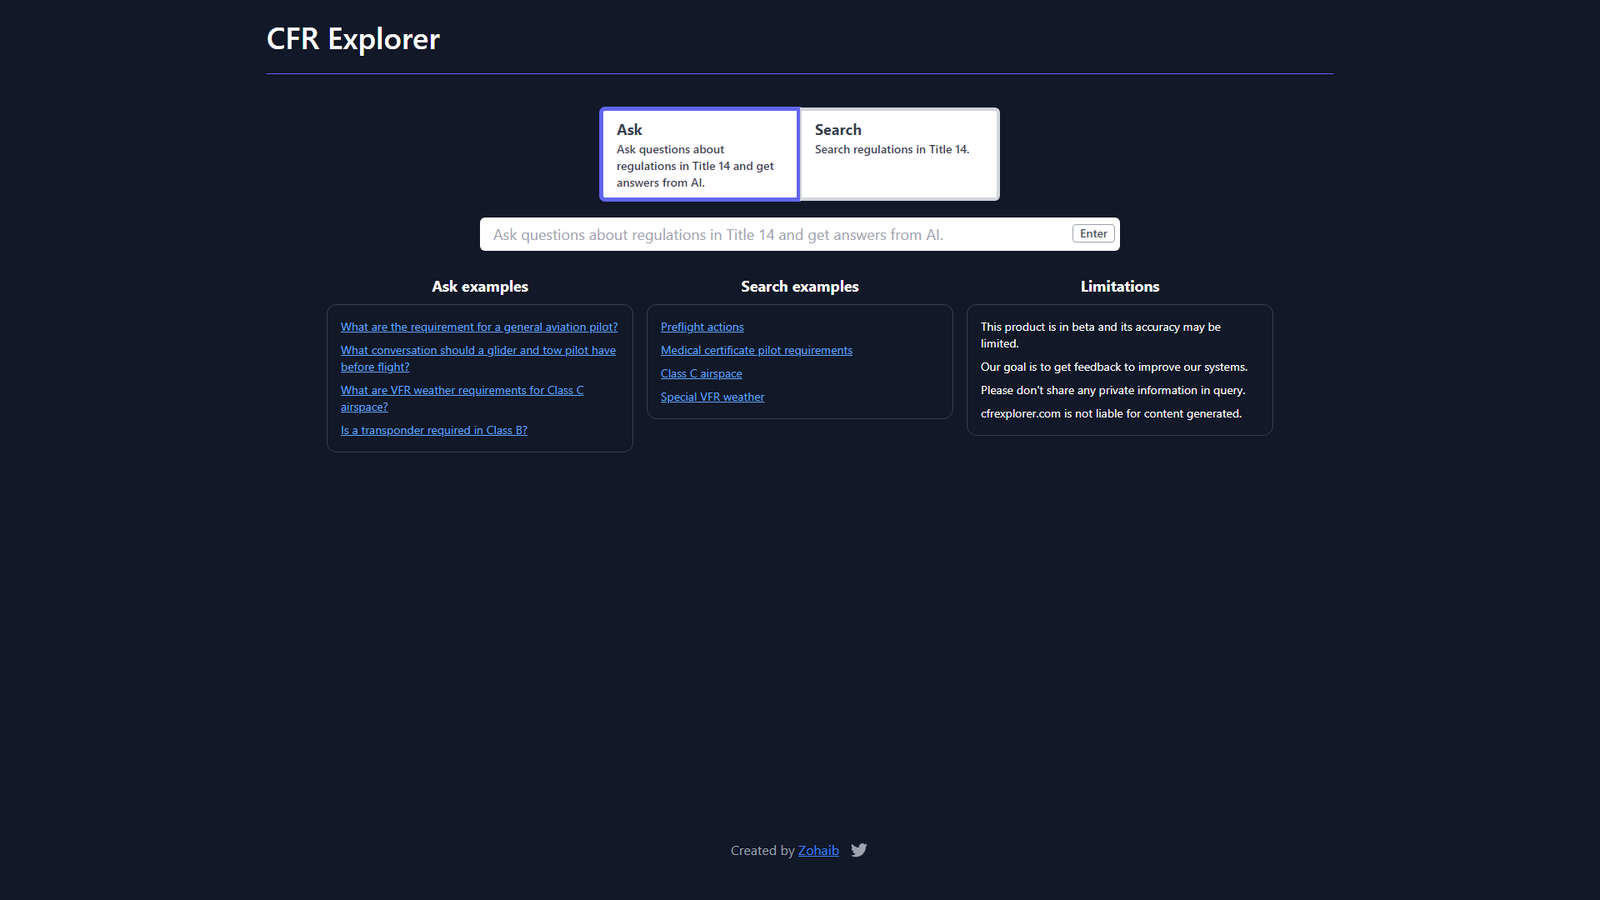
Task: Switch to the Search mode card
Action: click(899, 154)
